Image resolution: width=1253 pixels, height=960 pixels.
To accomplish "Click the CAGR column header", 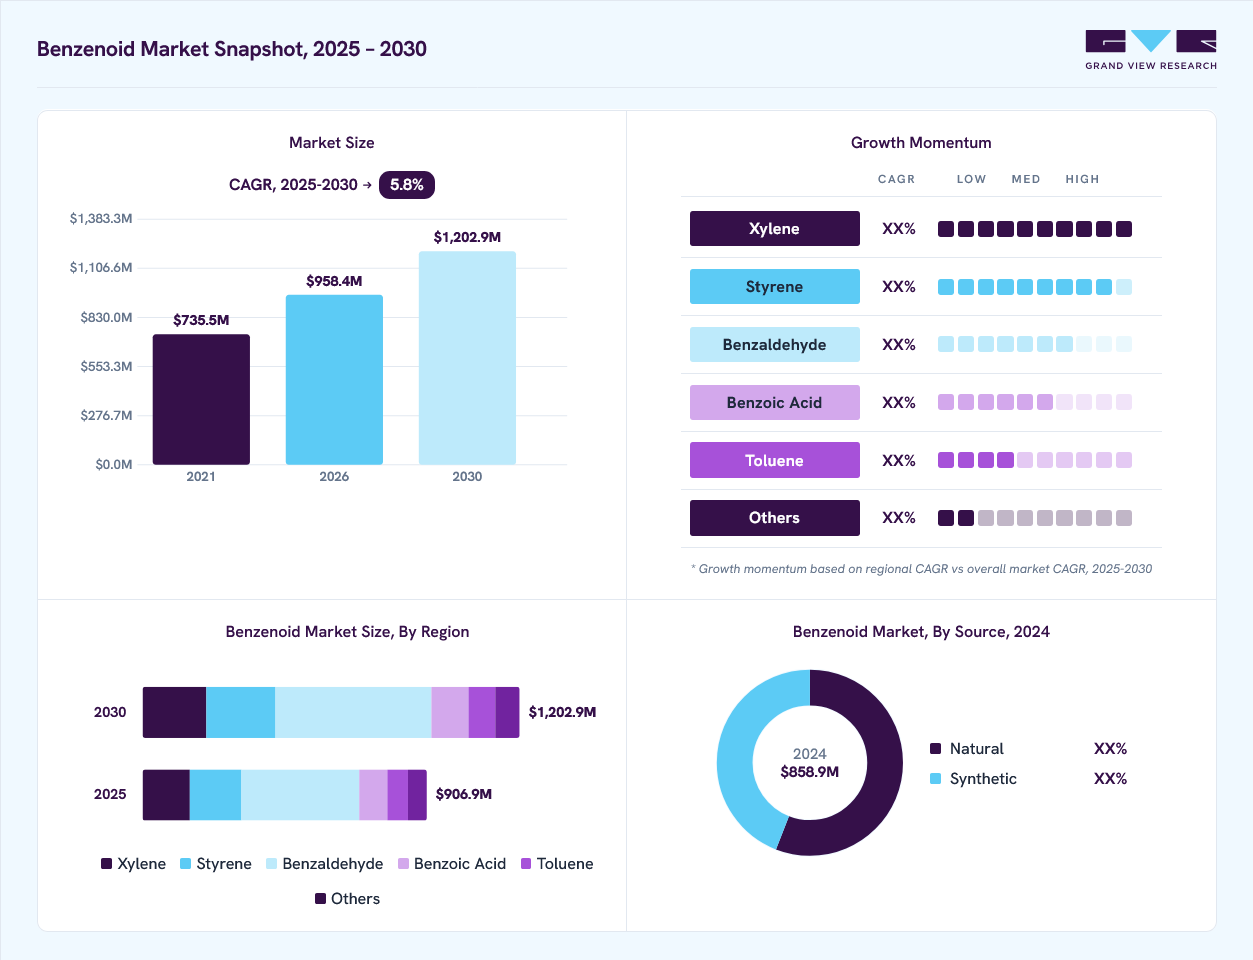I will pos(897,179).
